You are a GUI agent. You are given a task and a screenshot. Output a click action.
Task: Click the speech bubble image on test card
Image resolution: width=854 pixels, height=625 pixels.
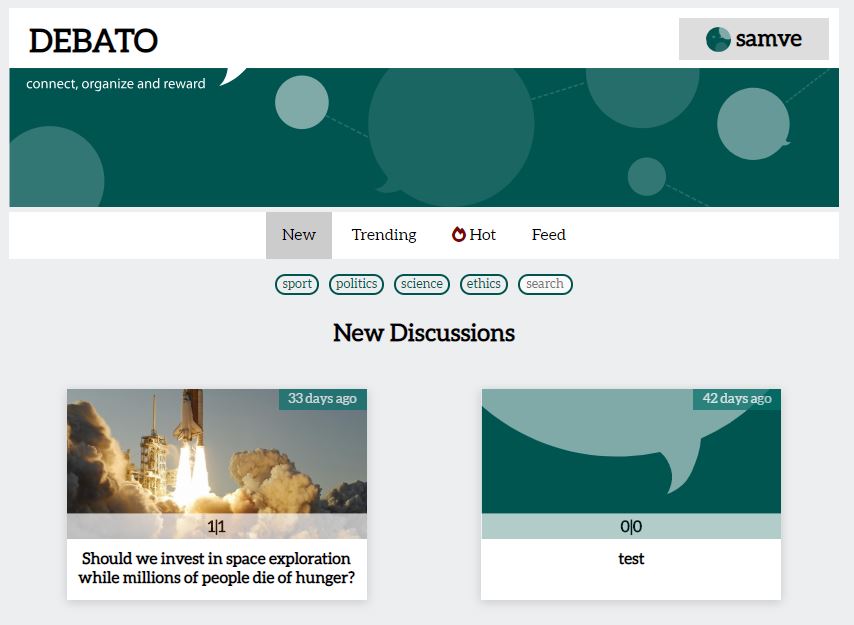(631, 450)
